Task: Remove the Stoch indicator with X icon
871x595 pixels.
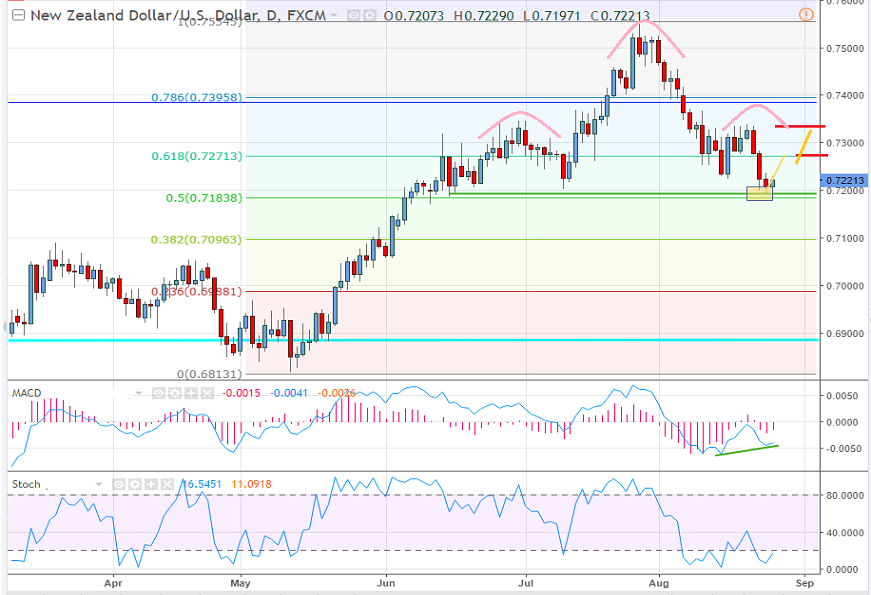Action: (167, 484)
